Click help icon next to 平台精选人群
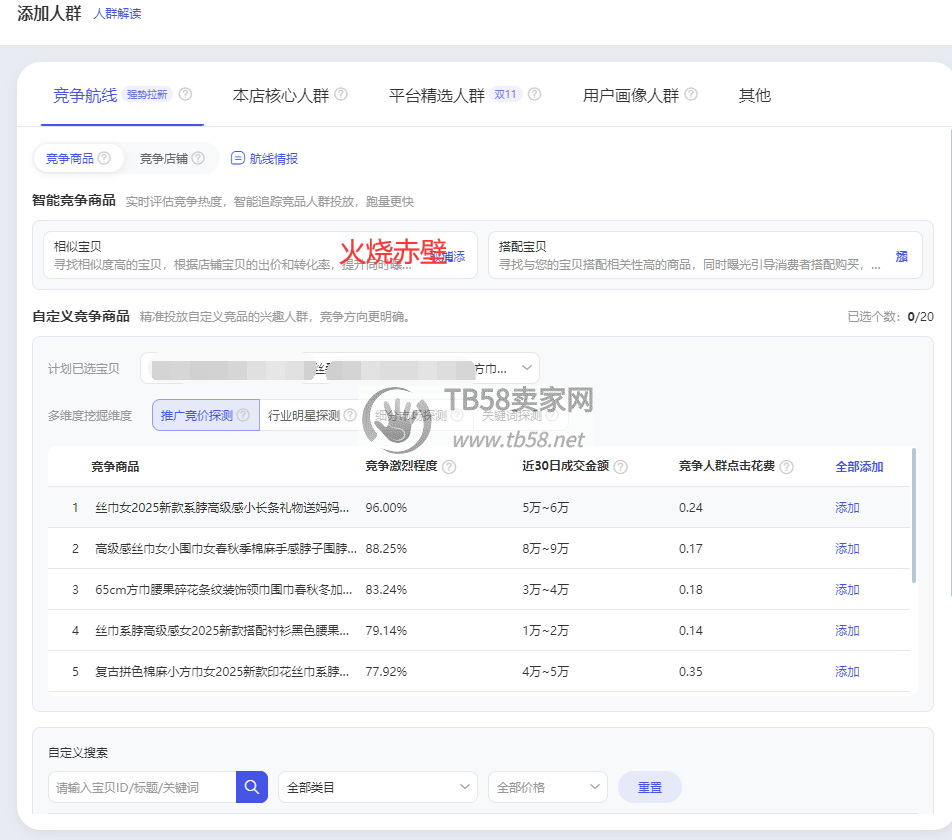The image size is (952, 840). [x=534, y=95]
